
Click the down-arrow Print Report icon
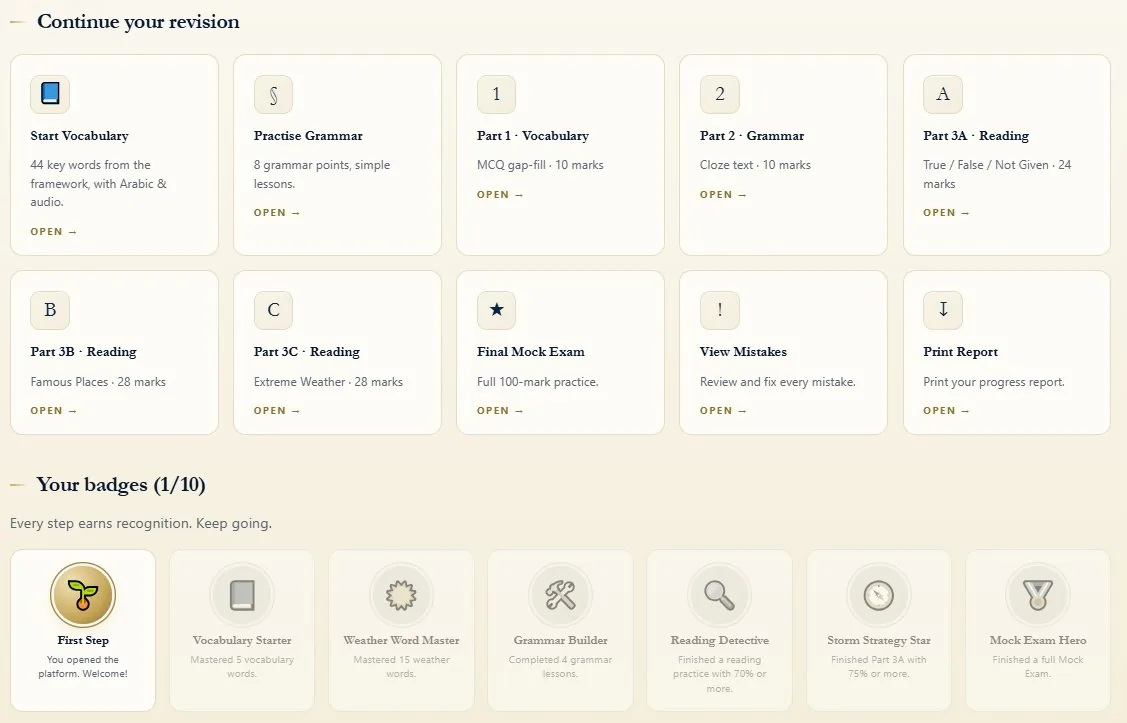tap(943, 310)
